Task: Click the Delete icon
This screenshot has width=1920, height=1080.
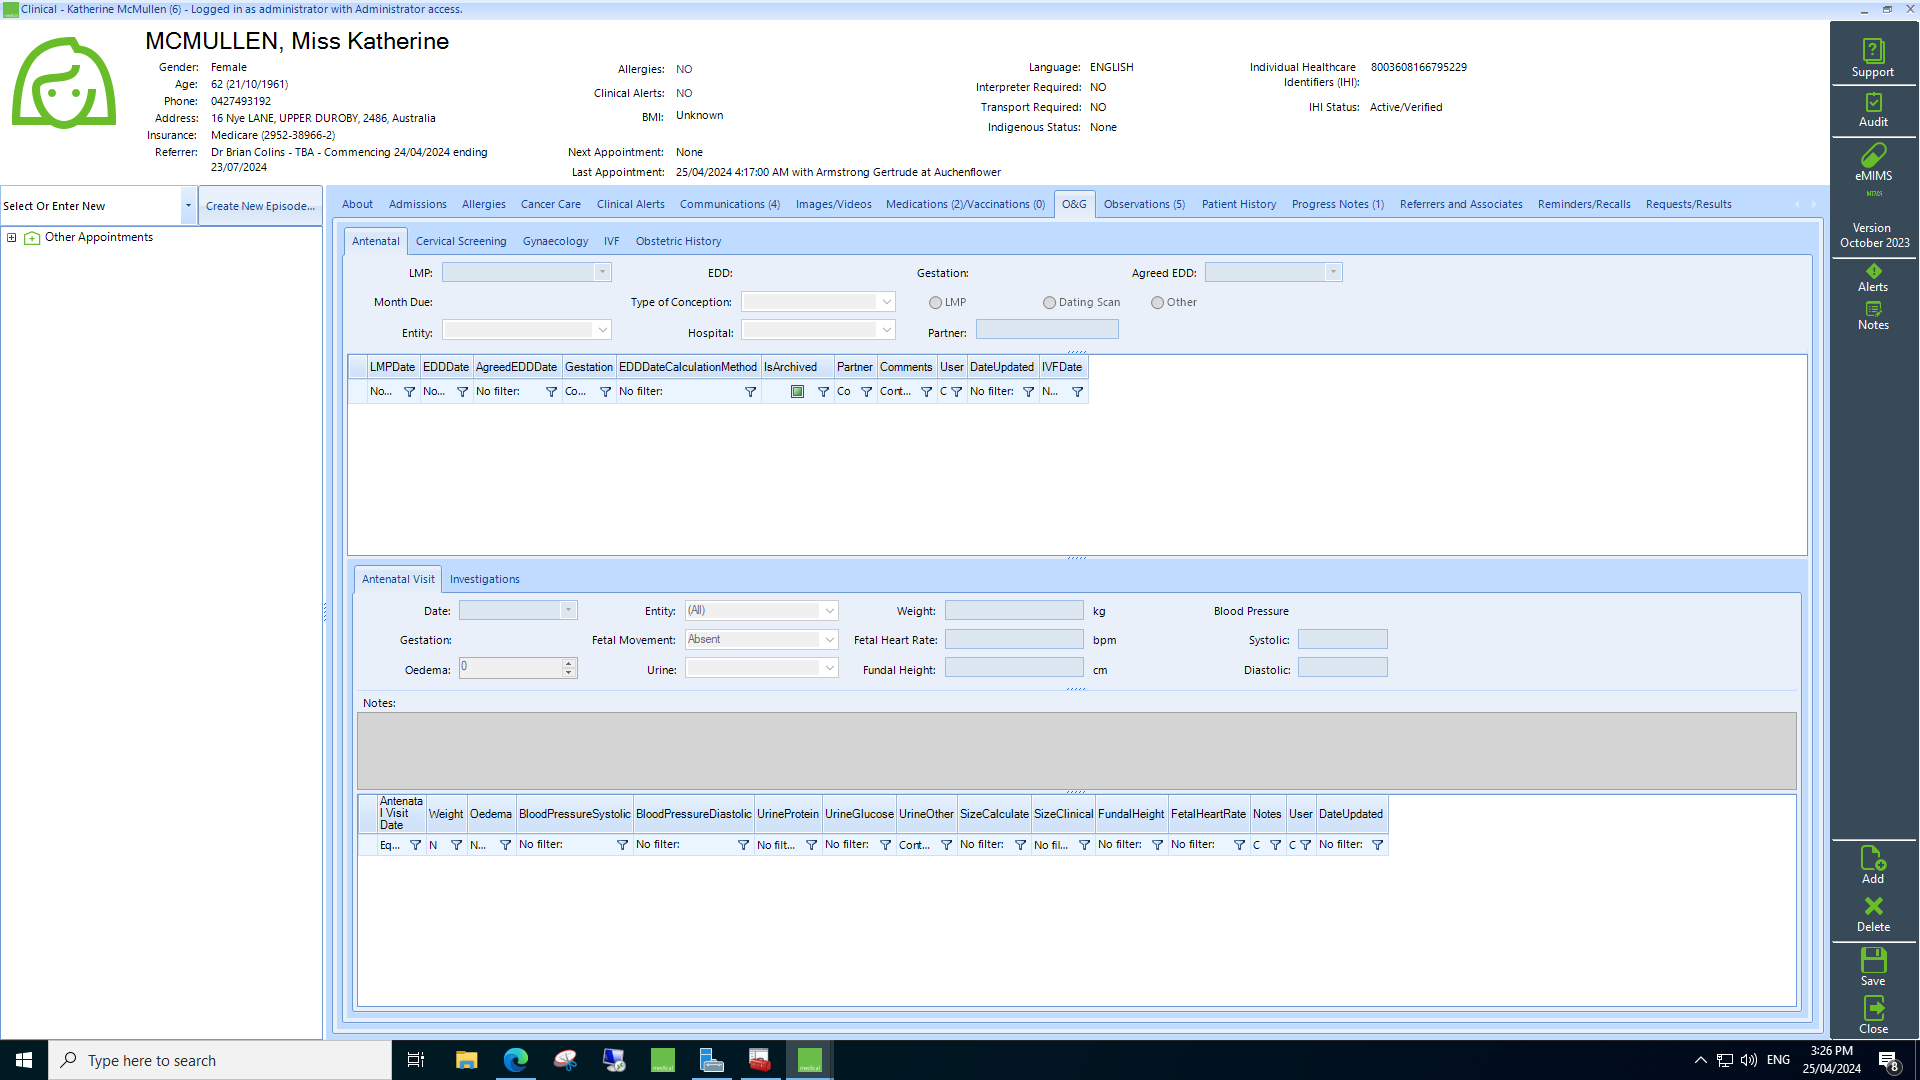Action: coord(1873,914)
